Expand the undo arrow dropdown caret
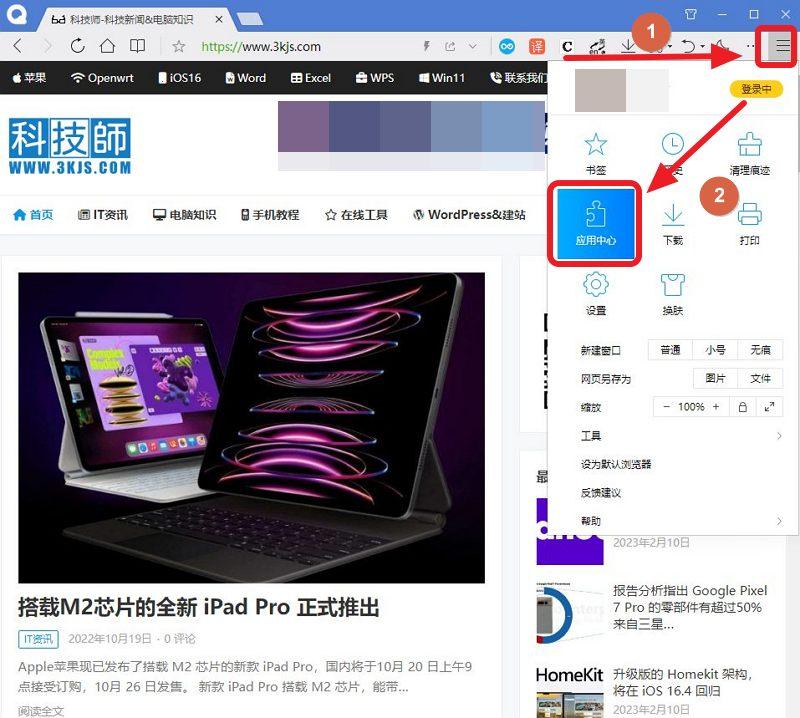Screen dimensions: 800x718 point(703,46)
